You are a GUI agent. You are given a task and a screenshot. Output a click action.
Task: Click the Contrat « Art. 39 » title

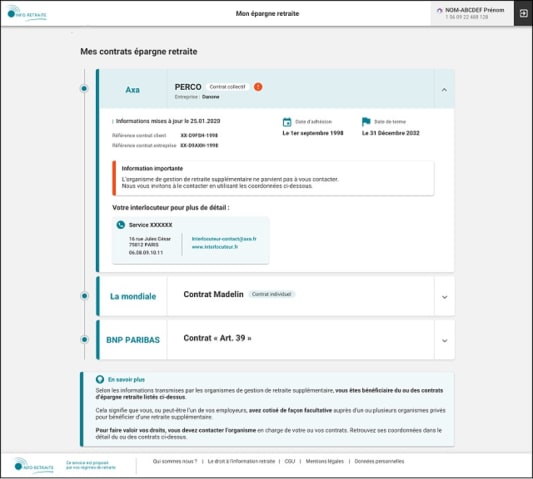(218, 338)
